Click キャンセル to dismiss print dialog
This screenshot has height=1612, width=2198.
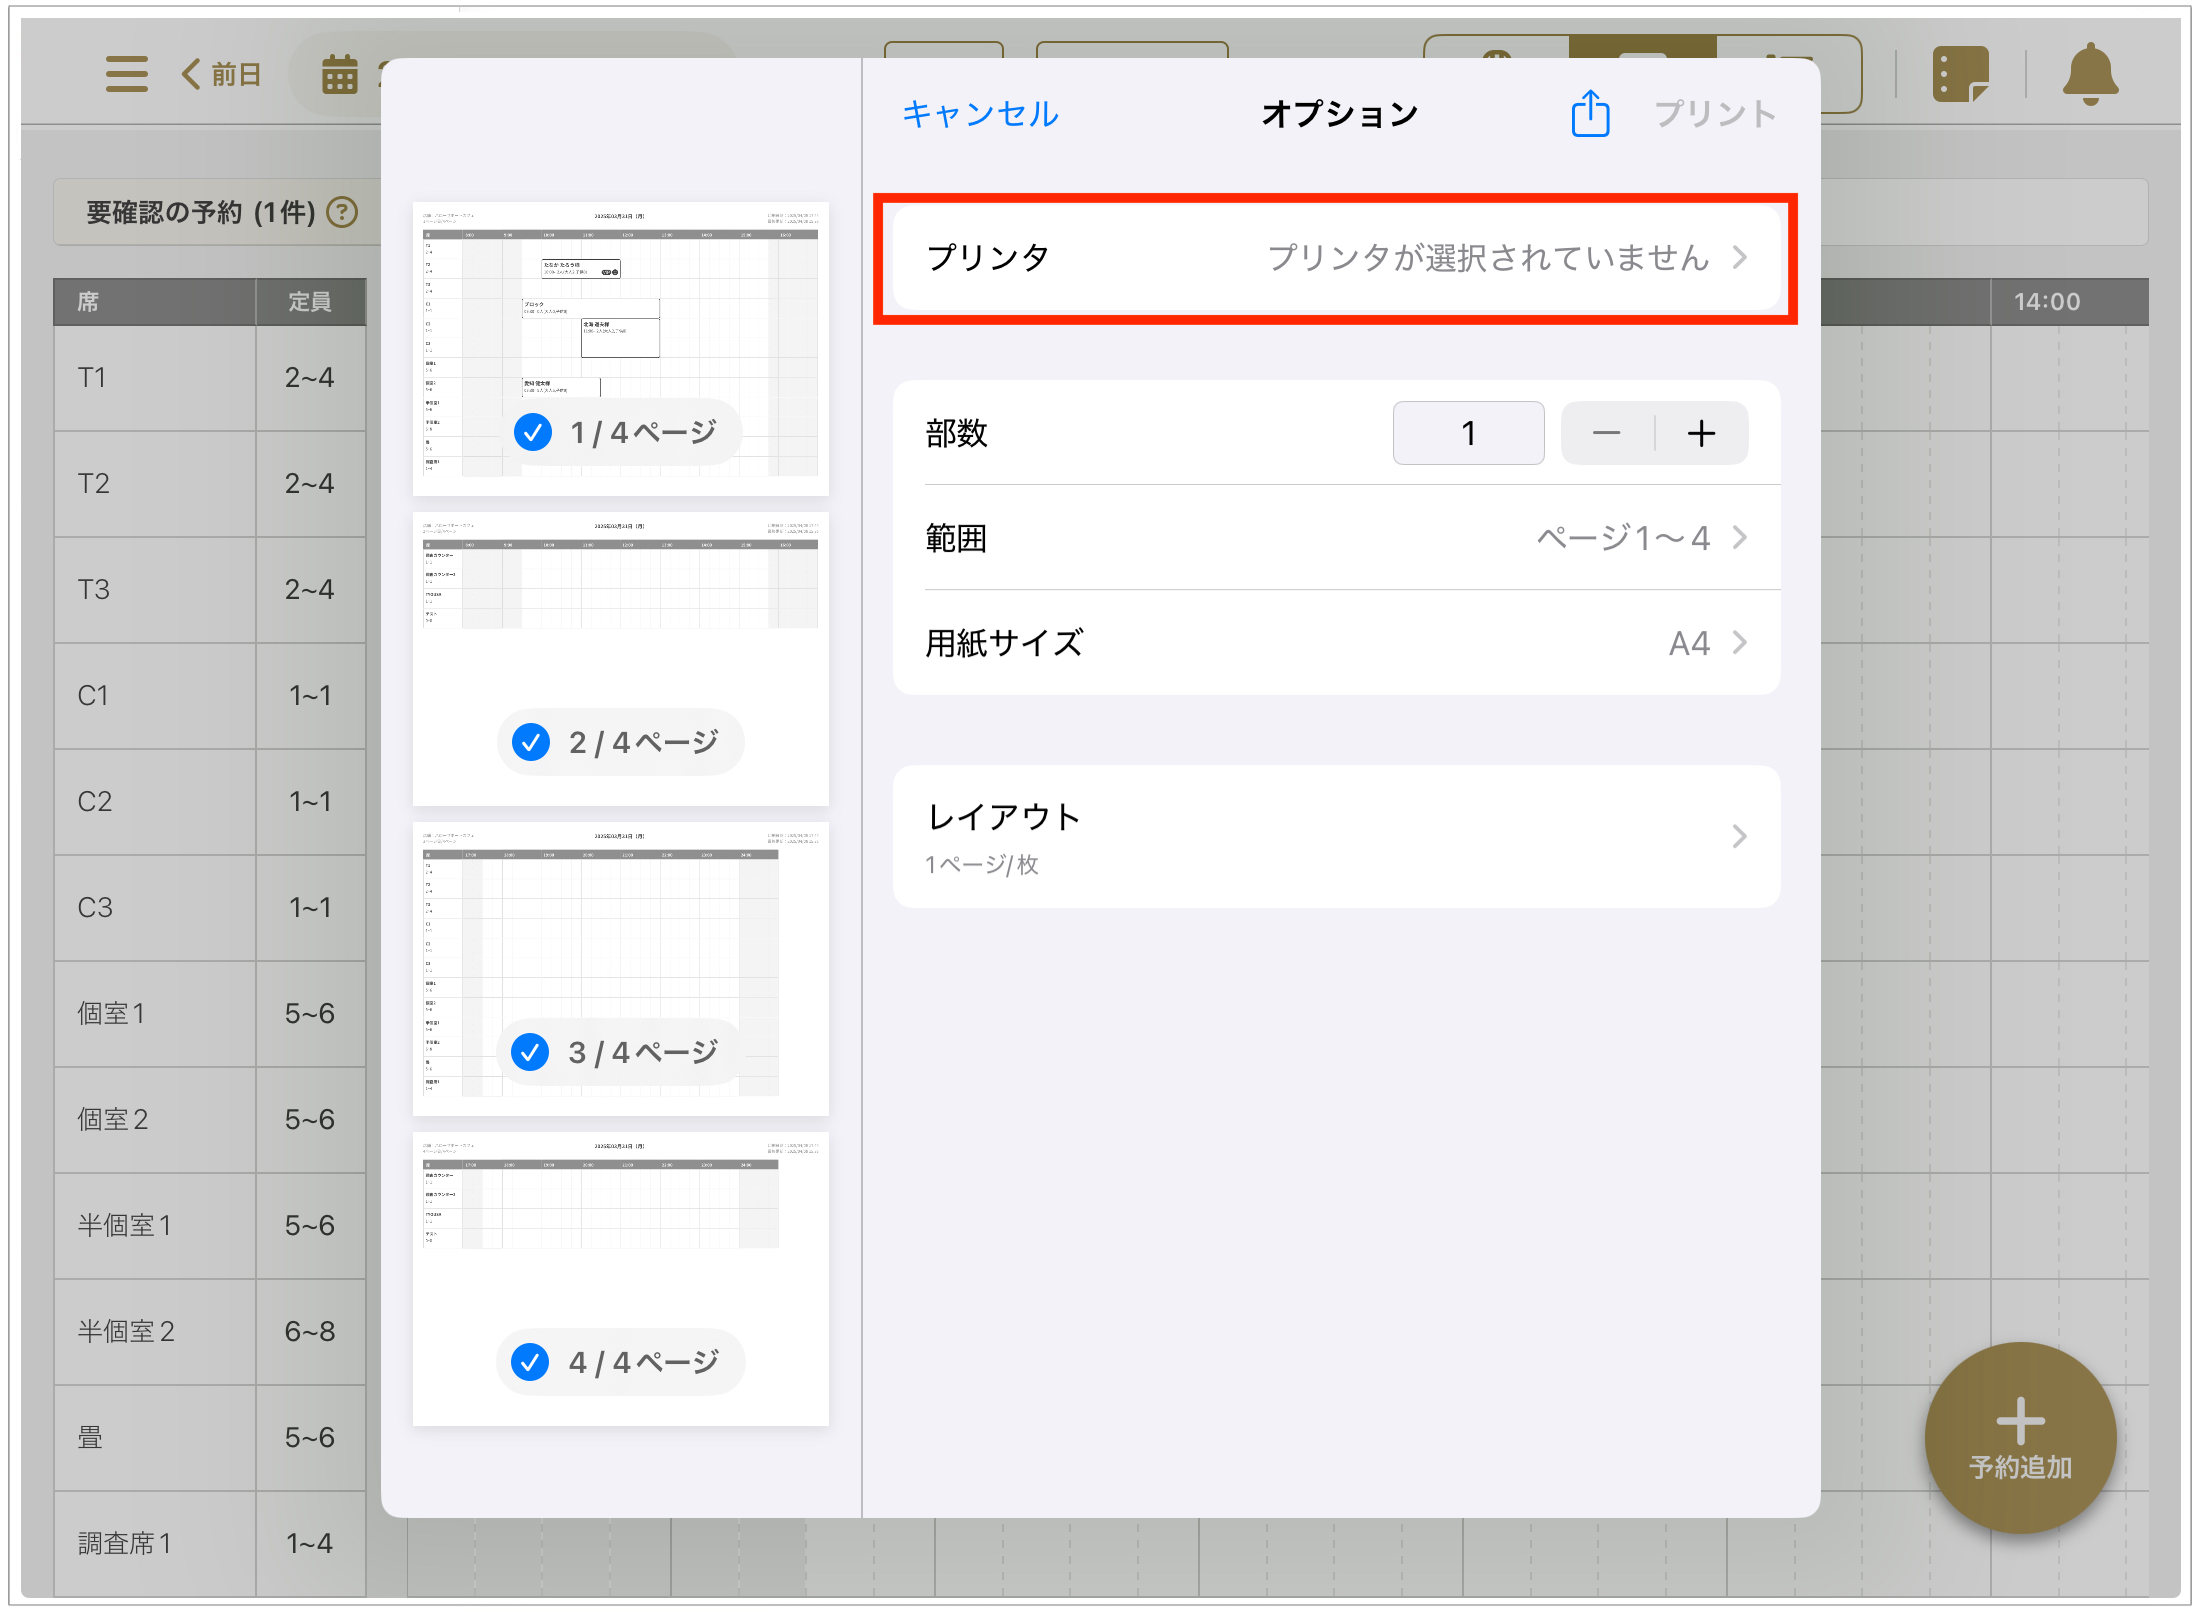[x=979, y=114]
